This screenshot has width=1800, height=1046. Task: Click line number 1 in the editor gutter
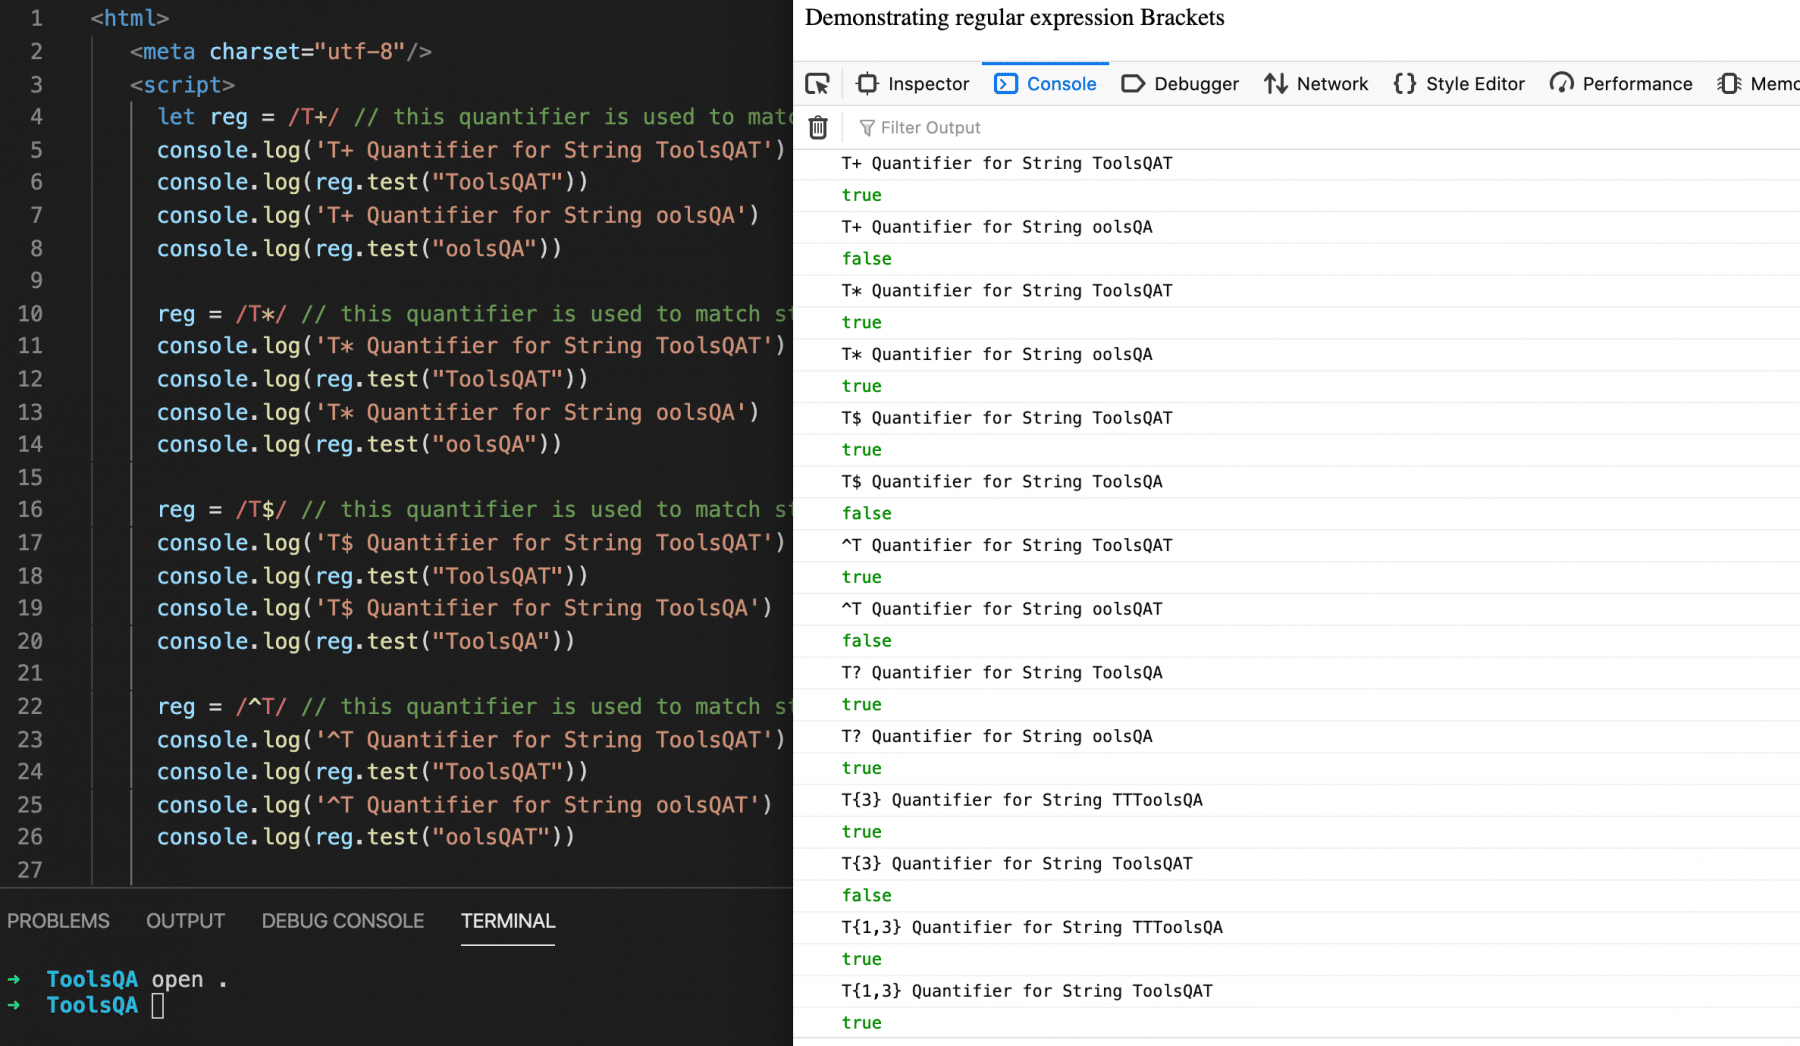click(x=36, y=18)
